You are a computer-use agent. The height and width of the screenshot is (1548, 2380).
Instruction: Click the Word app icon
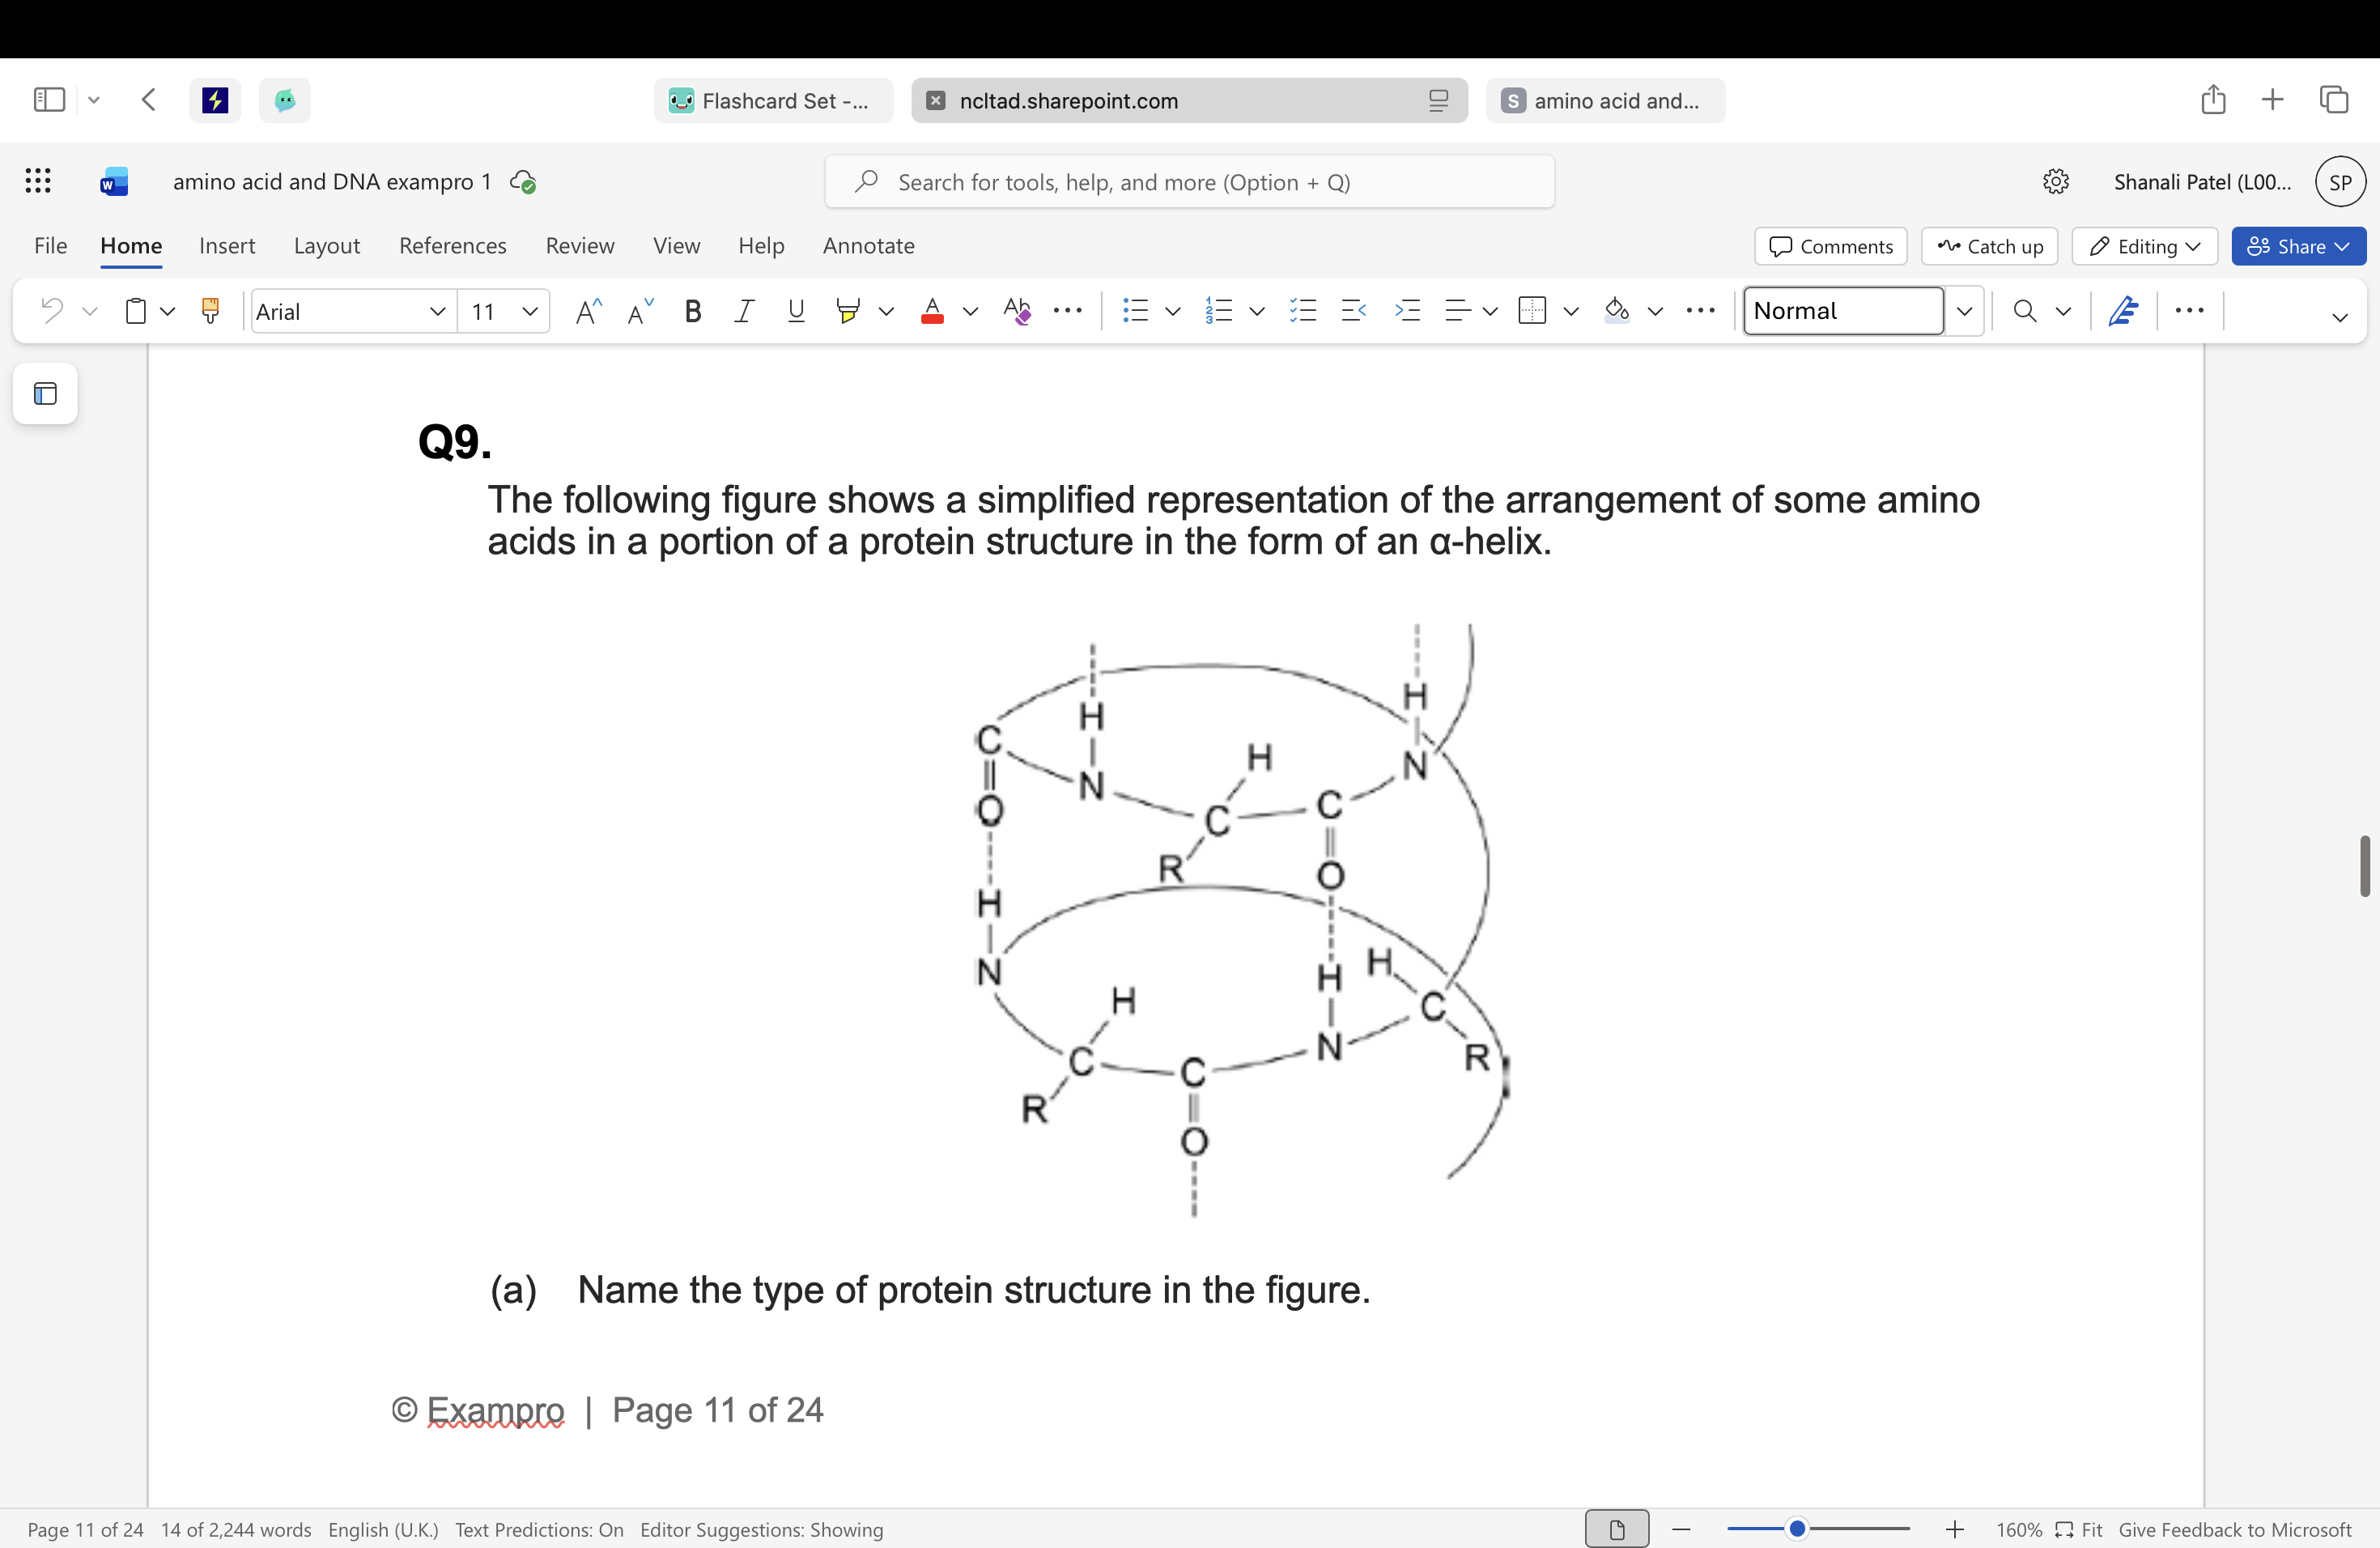pyautogui.click(x=114, y=181)
